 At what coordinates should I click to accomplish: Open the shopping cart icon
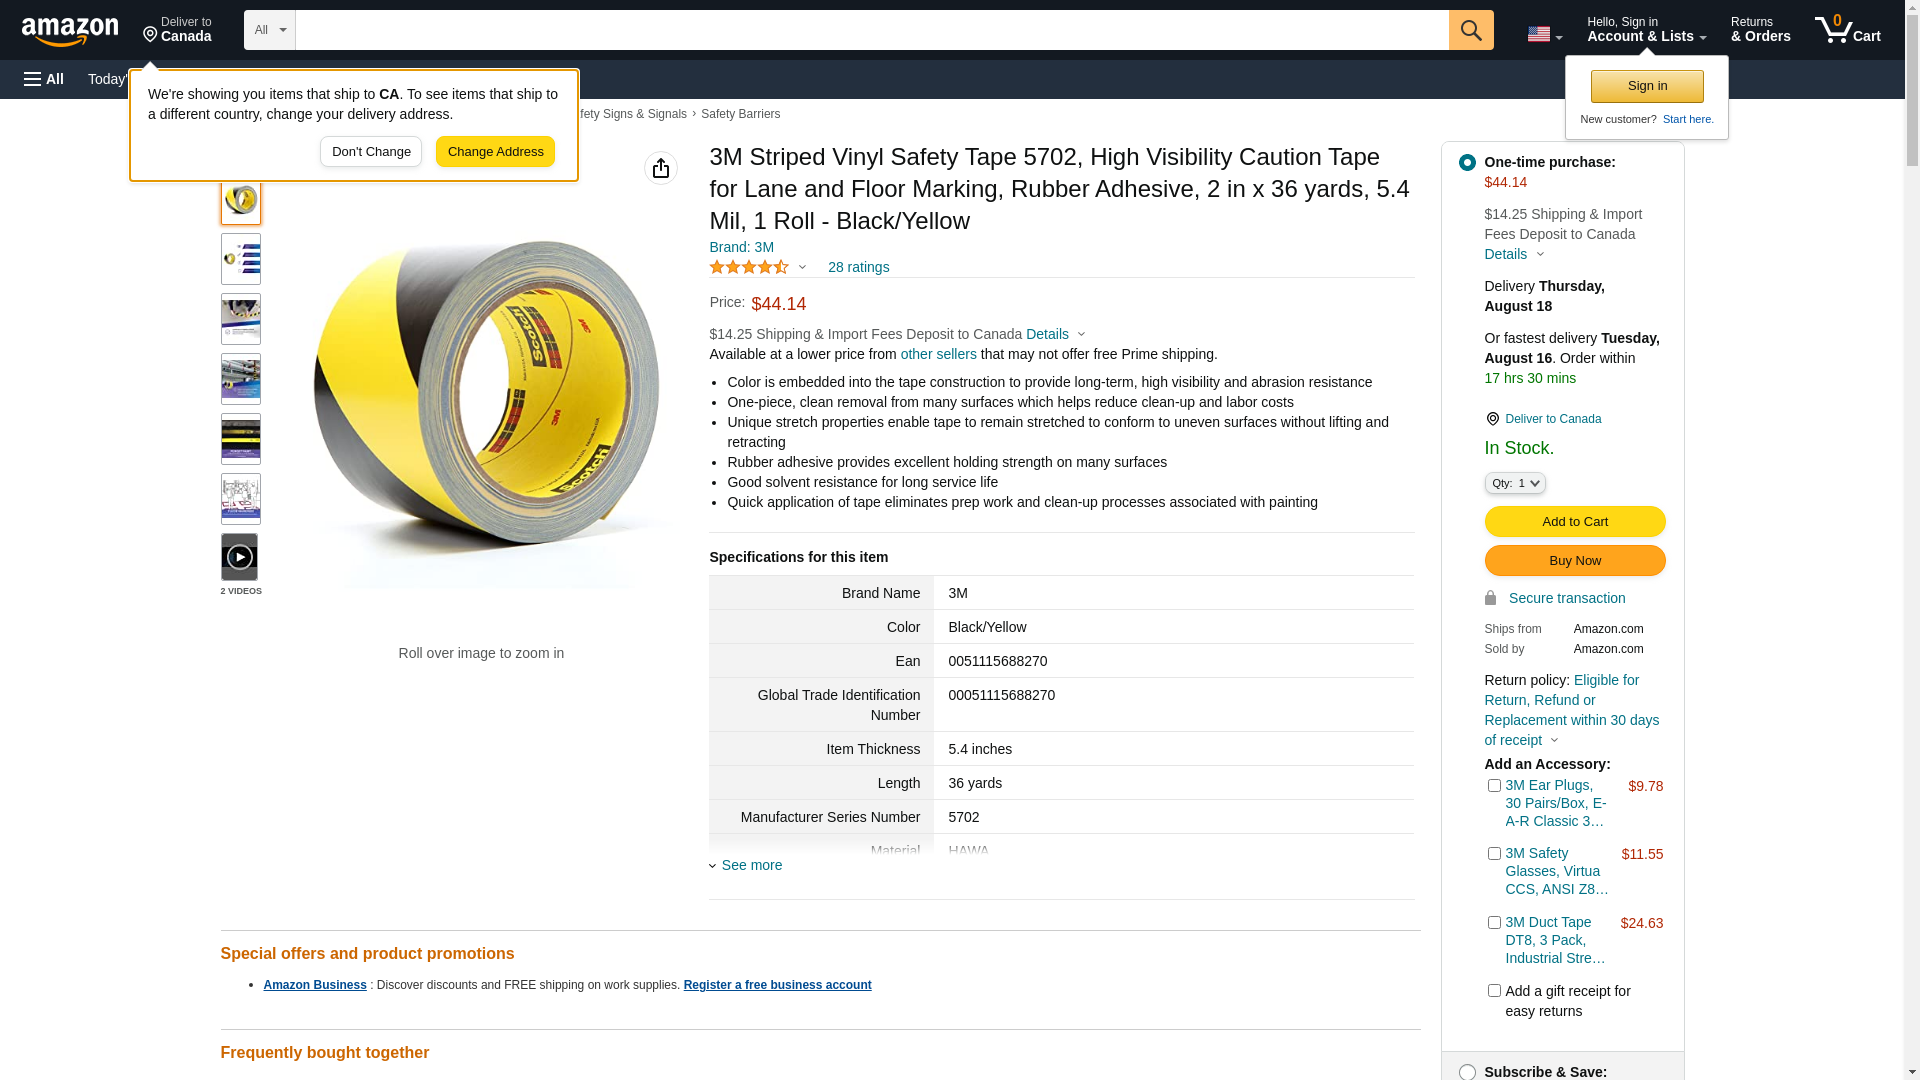(x=1847, y=30)
